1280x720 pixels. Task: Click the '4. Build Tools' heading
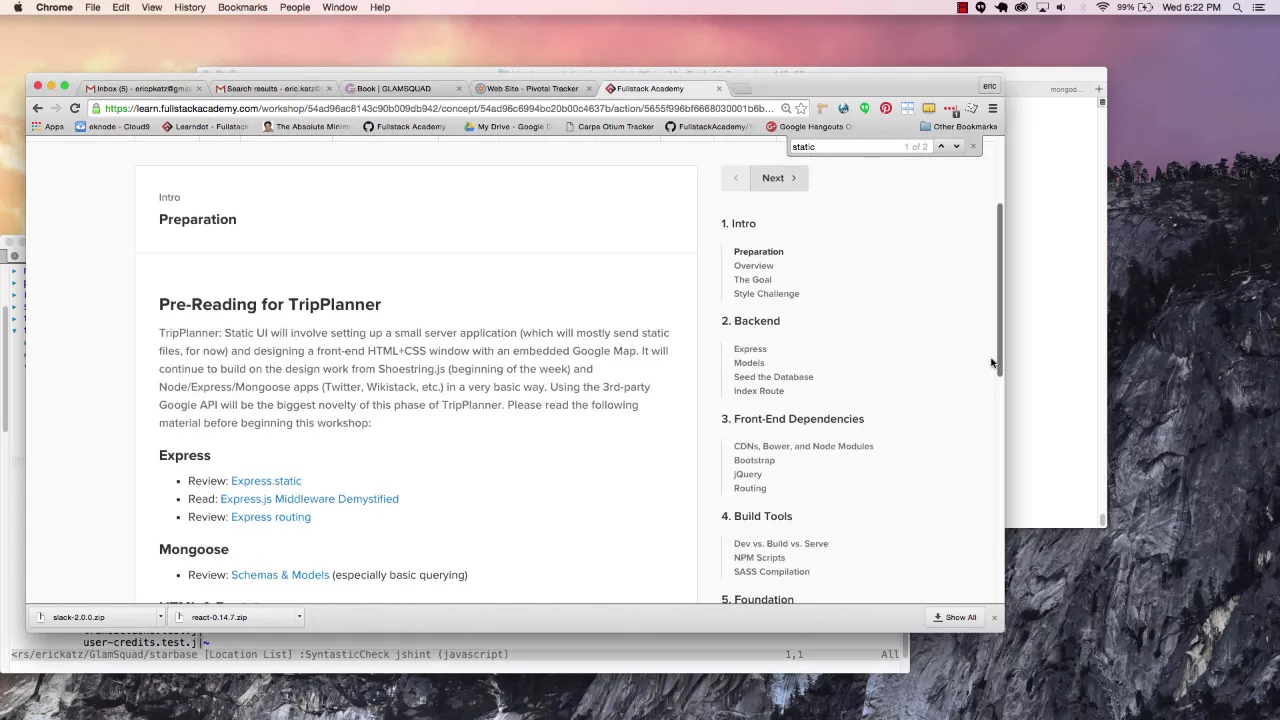pos(756,516)
